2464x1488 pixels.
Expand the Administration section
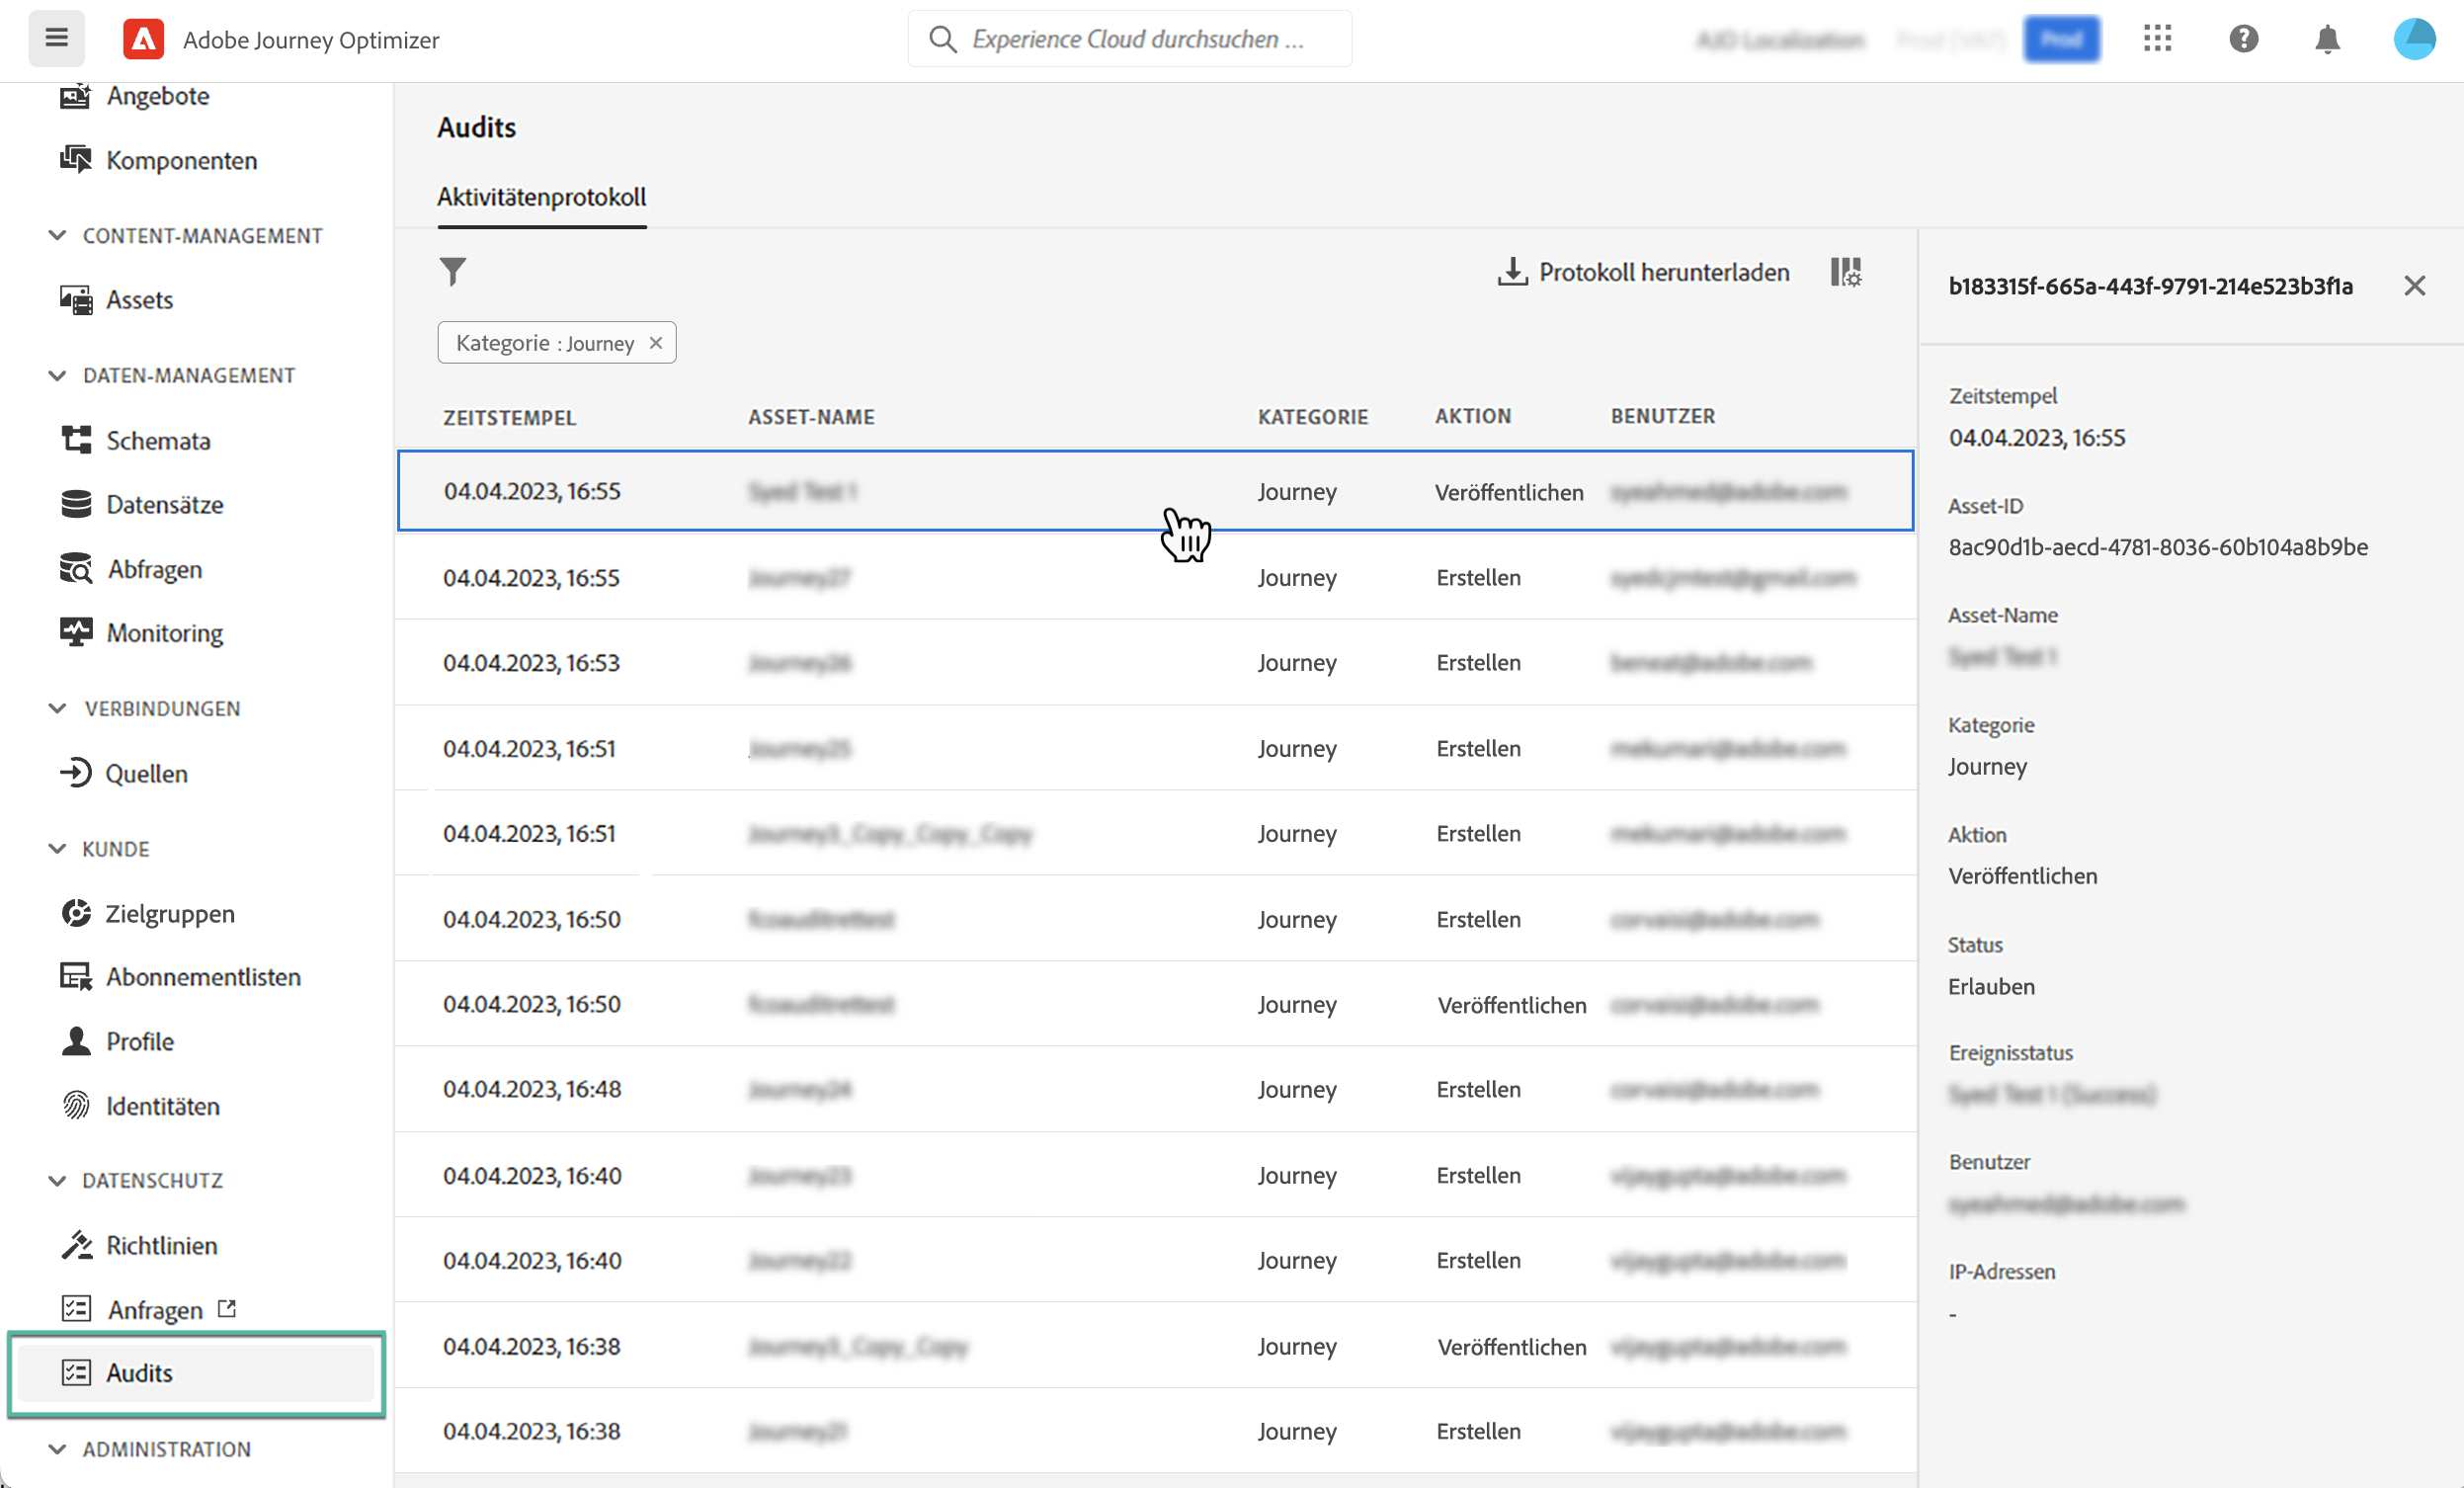point(57,1449)
